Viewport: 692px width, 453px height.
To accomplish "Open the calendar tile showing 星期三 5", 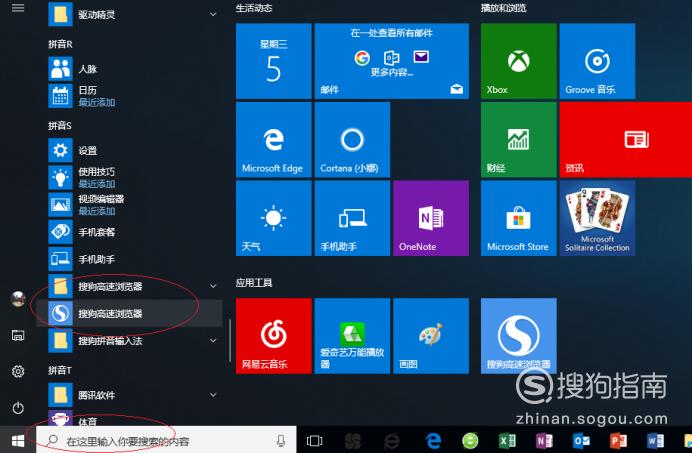I will (x=274, y=61).
